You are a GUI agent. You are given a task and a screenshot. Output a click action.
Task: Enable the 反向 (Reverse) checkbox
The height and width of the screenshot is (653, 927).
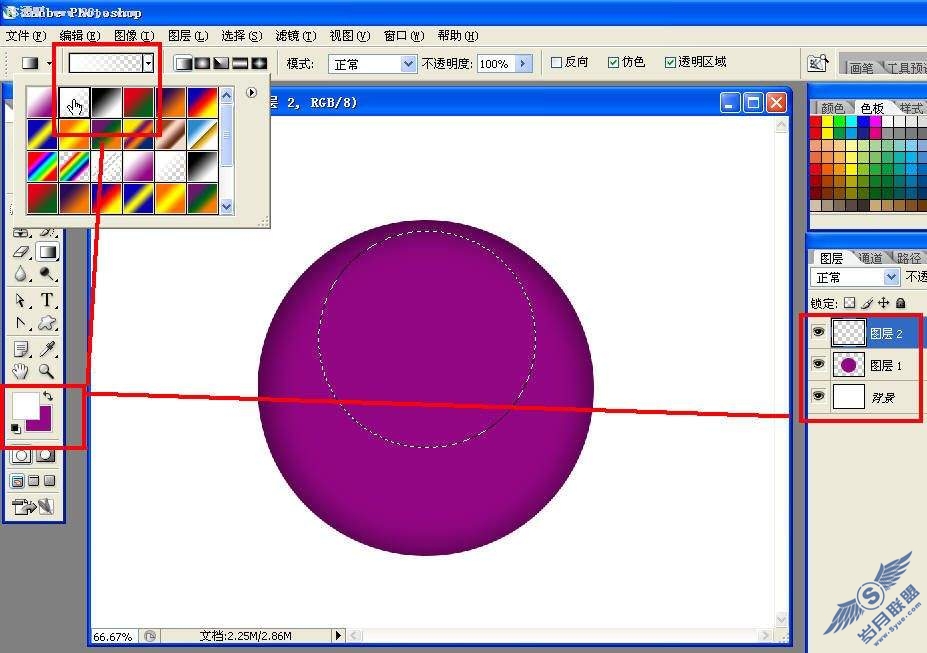point(556,62)
